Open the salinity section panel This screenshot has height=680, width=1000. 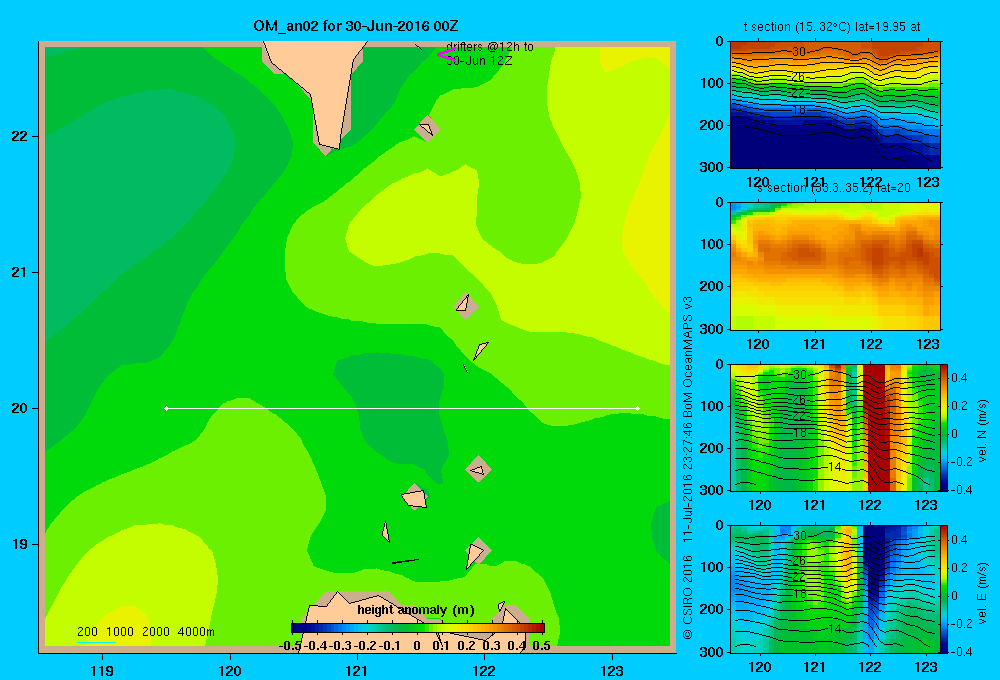click(835, 266)
